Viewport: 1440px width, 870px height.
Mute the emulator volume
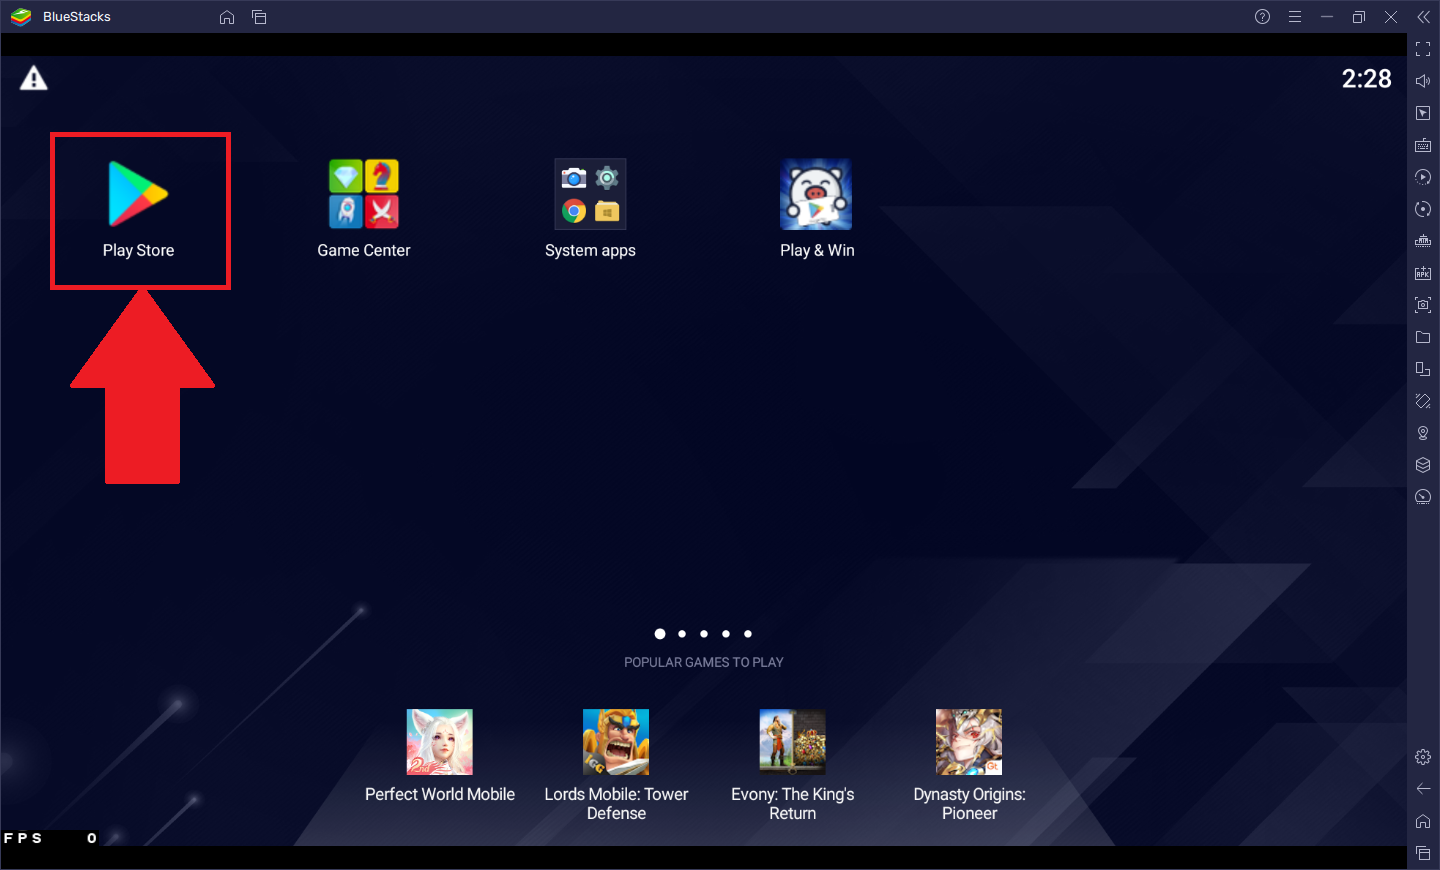click(1423, 80)
